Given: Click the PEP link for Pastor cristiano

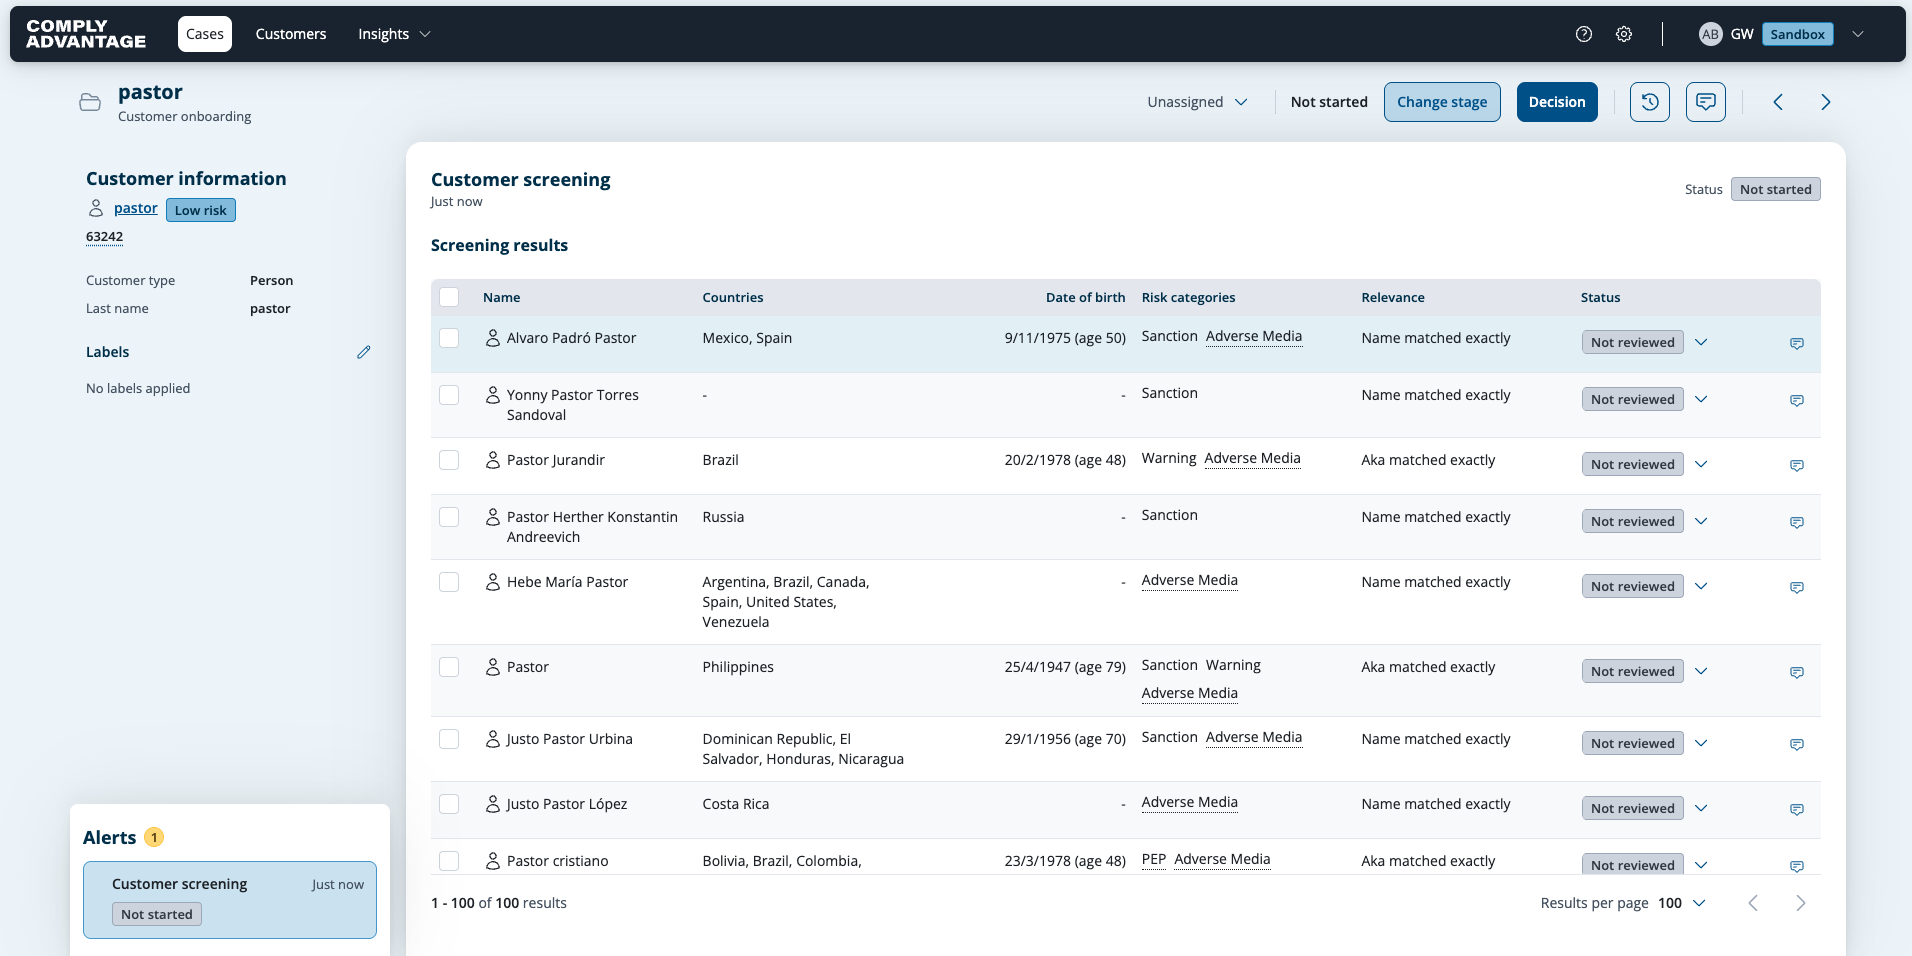Looking at the screenshot, I should pyautogui.click(x=1154, y=859).
